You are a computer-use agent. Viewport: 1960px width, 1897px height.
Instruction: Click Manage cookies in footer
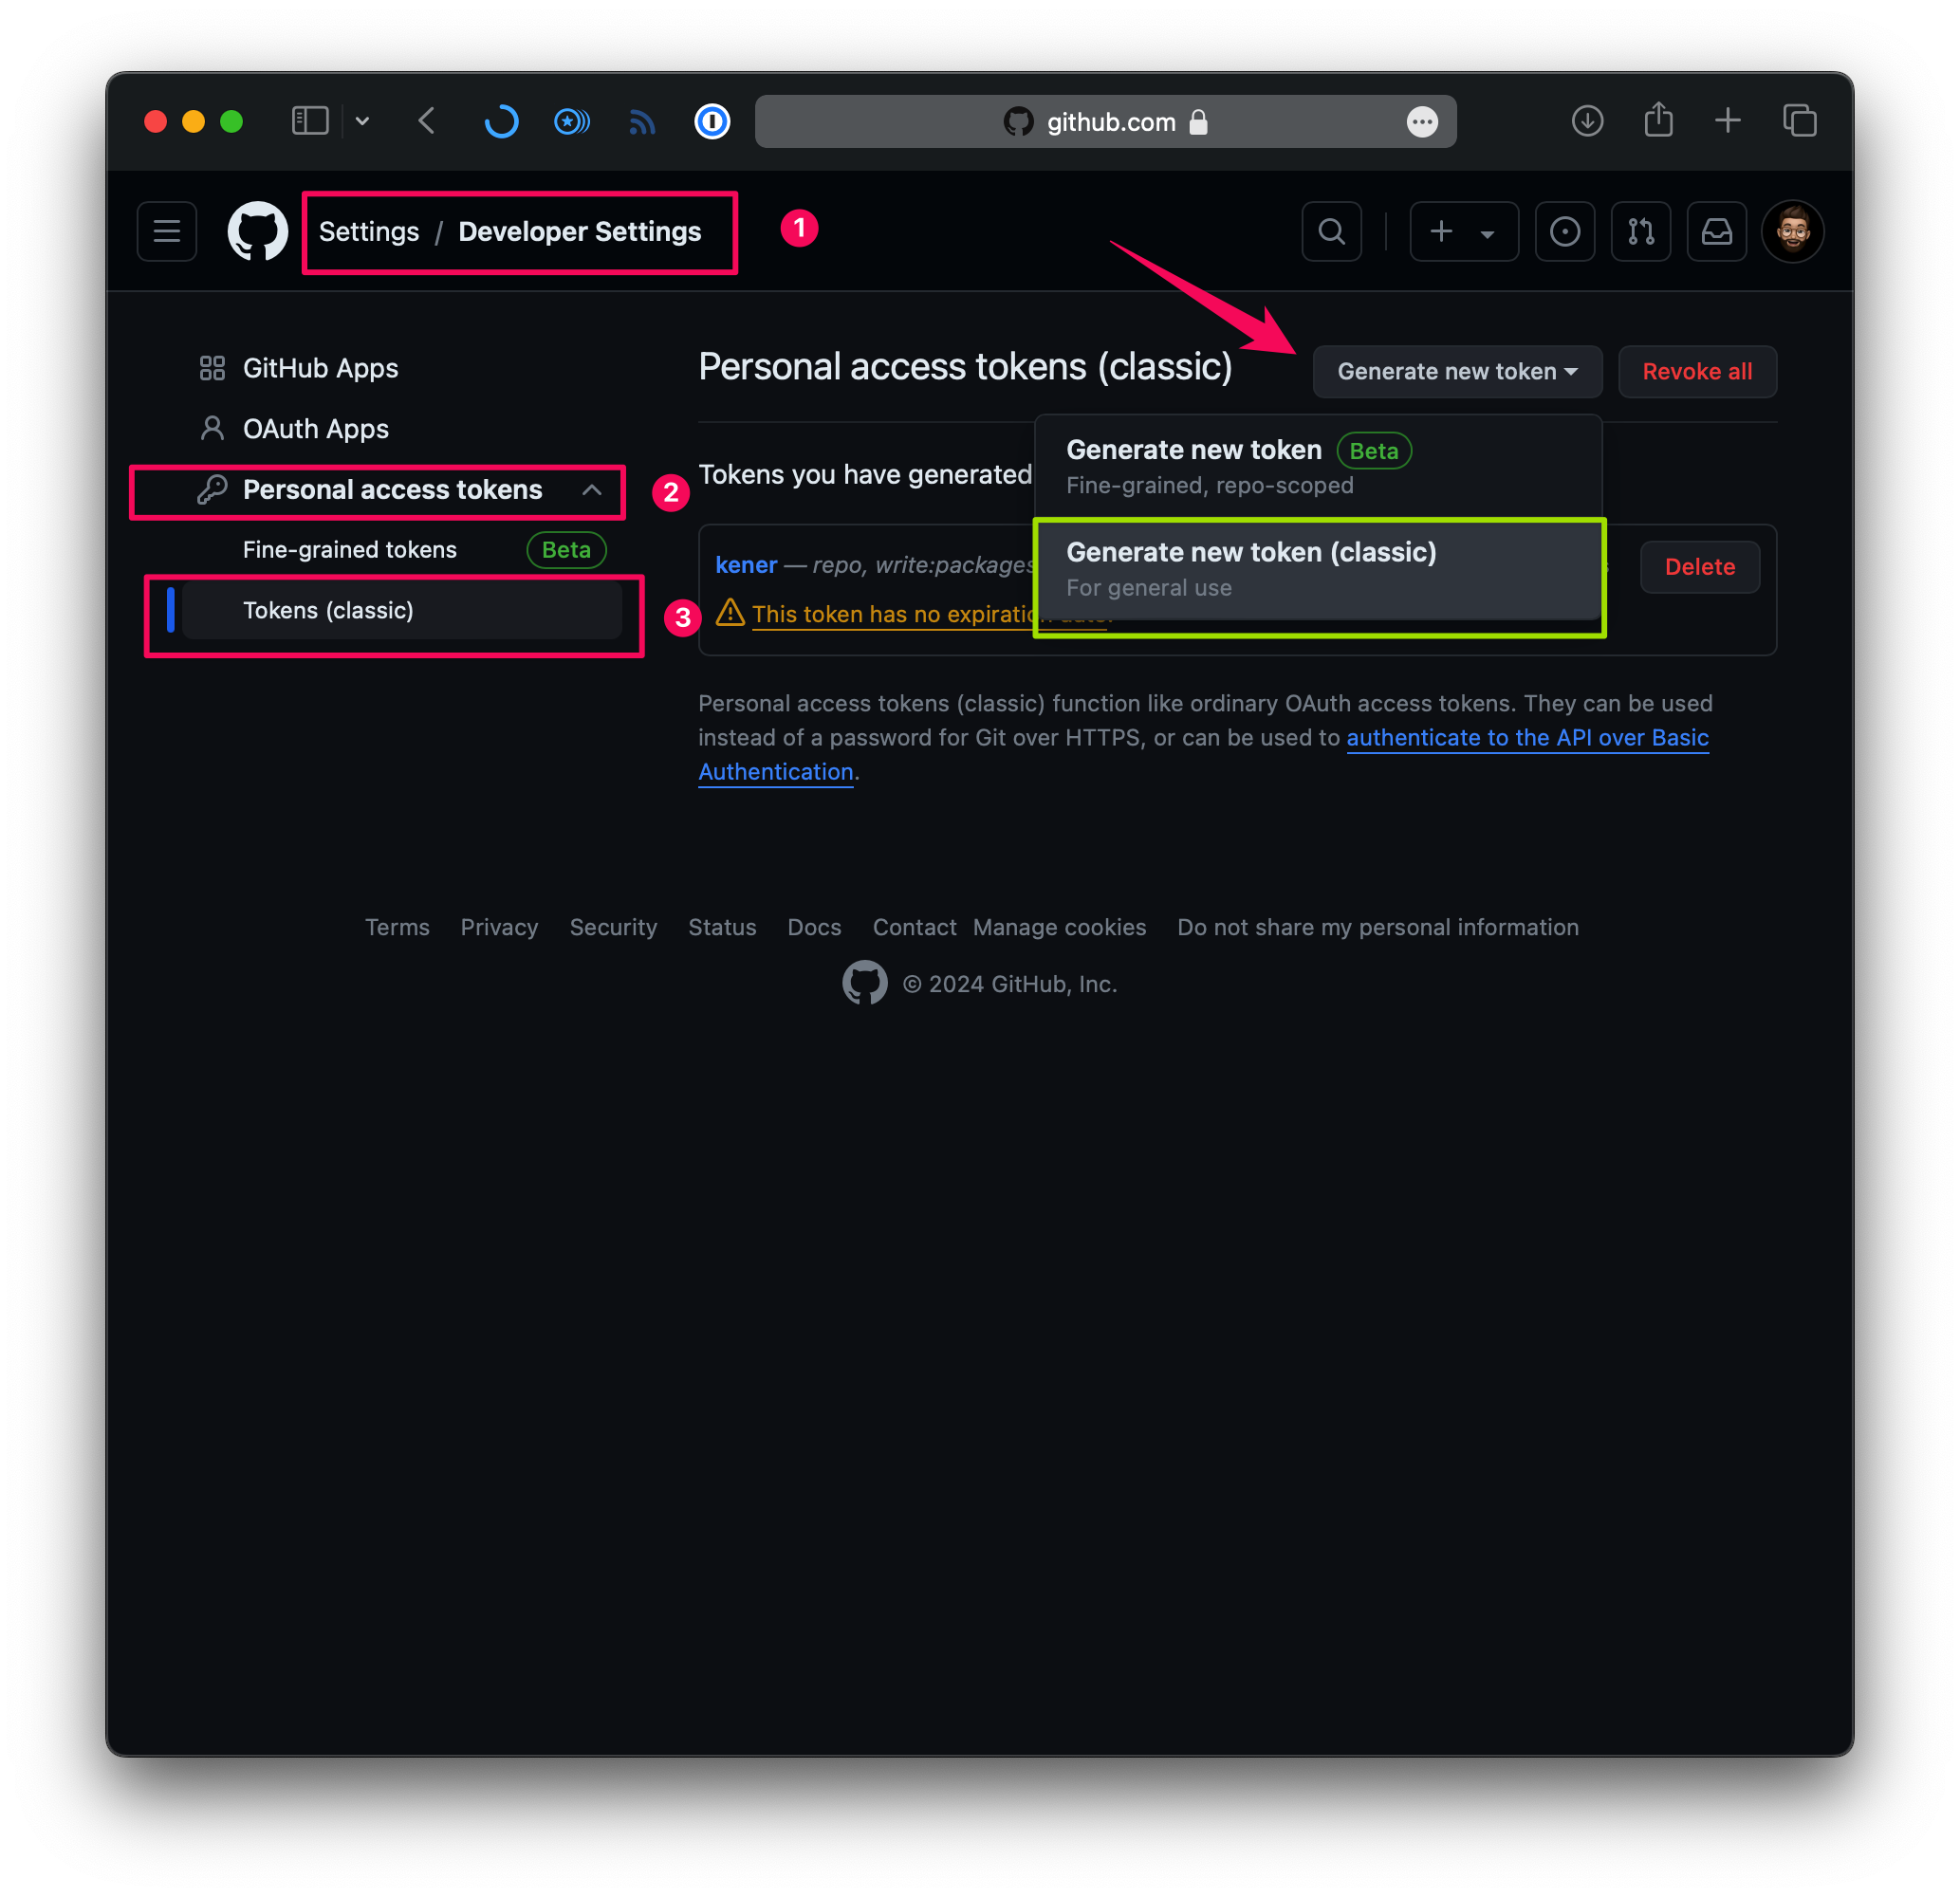(1059, 927)
